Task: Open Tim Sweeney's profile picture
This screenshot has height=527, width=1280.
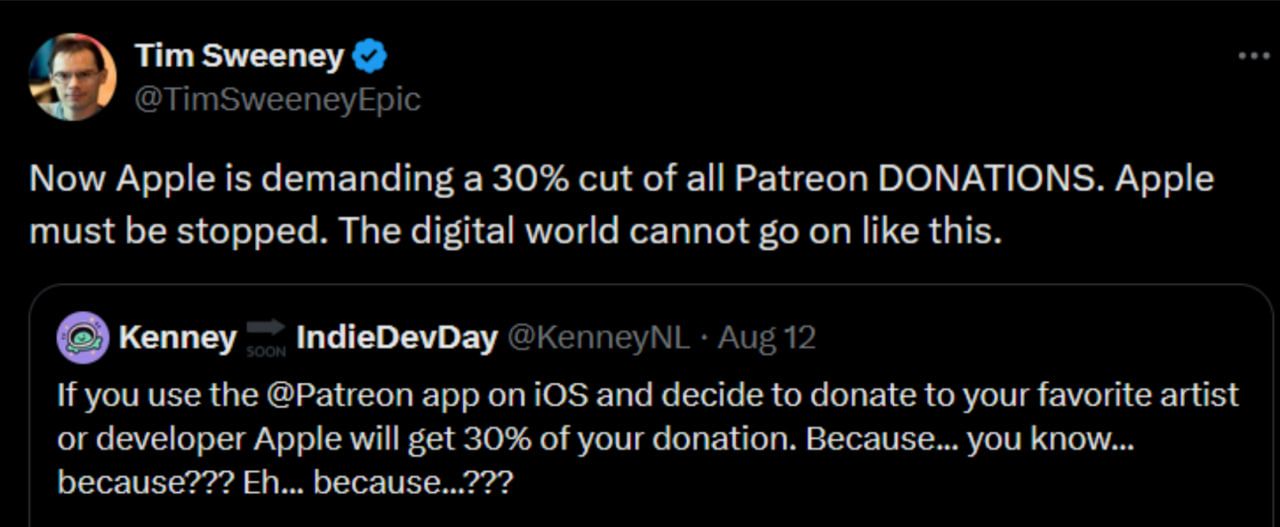Action: 71,77
